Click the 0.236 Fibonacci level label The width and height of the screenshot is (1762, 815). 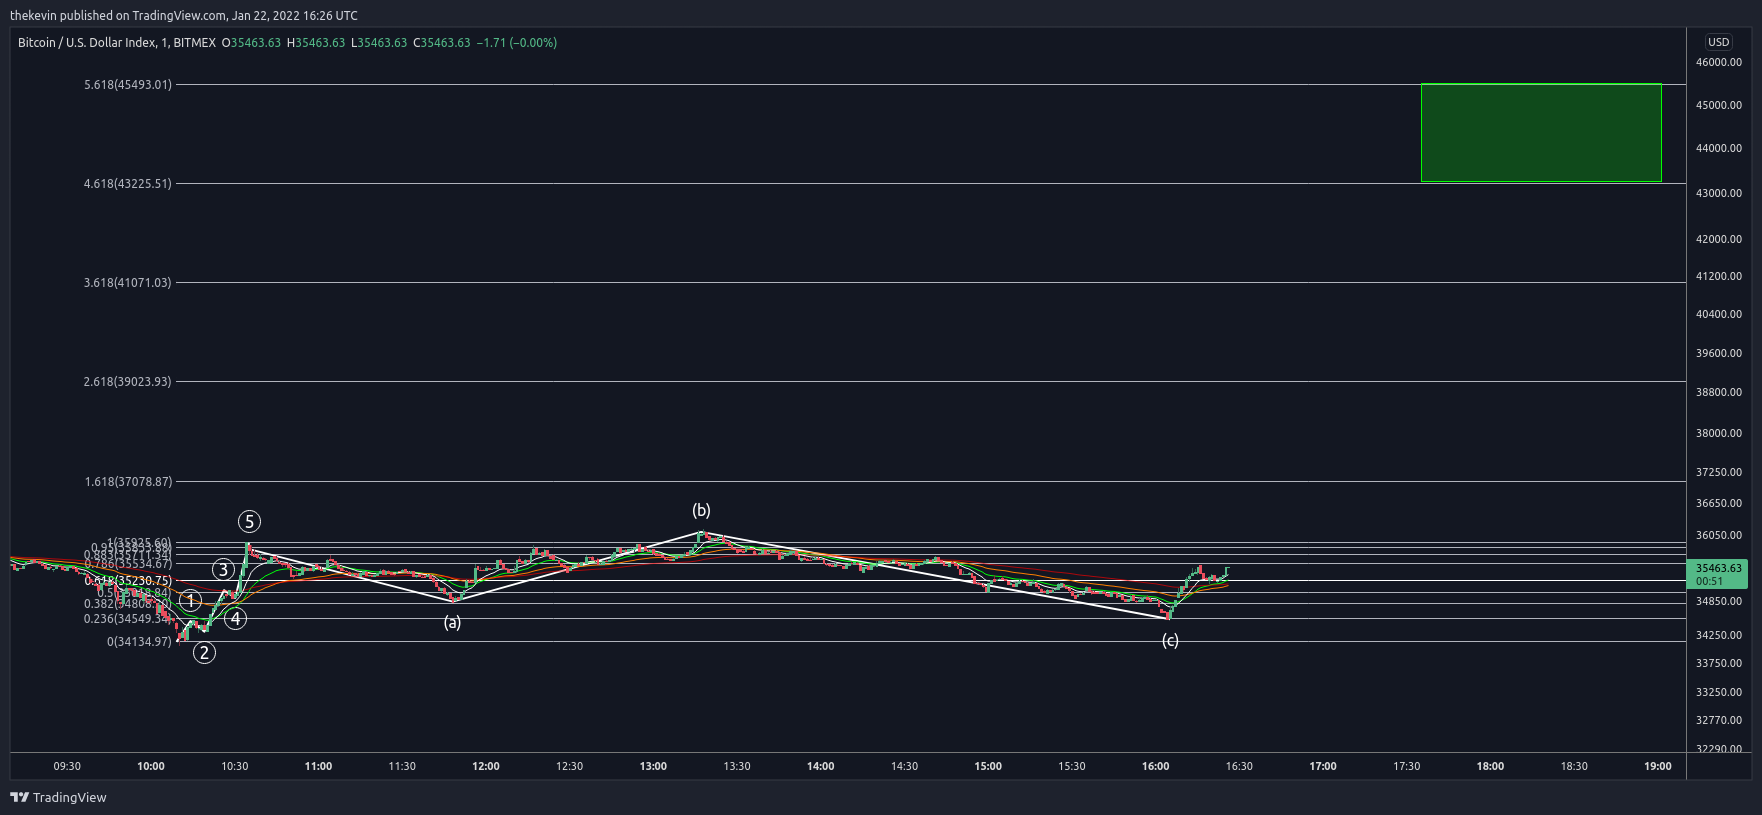[128, 619]
